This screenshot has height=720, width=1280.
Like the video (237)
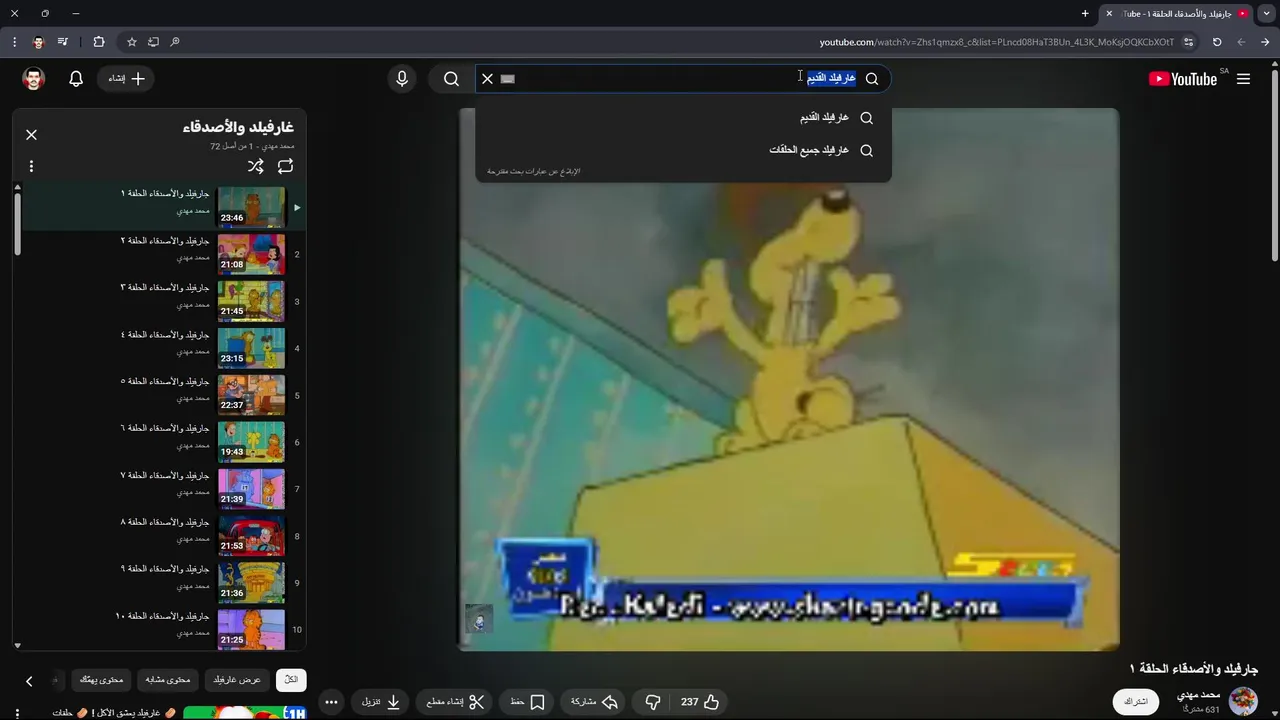point(700,702)
